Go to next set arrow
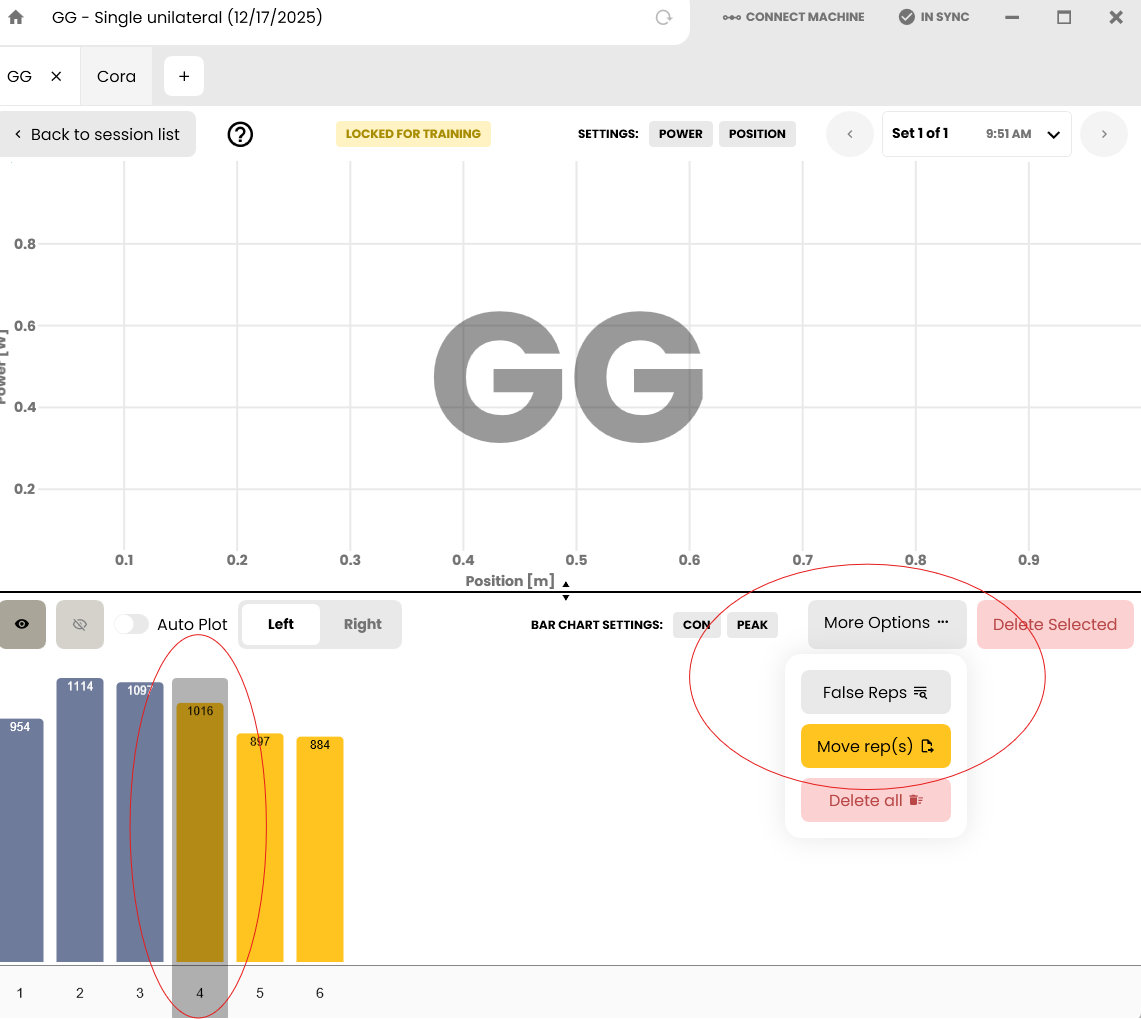The width and height of the screenshot is (1141, 1019). tap(1104, 134)
